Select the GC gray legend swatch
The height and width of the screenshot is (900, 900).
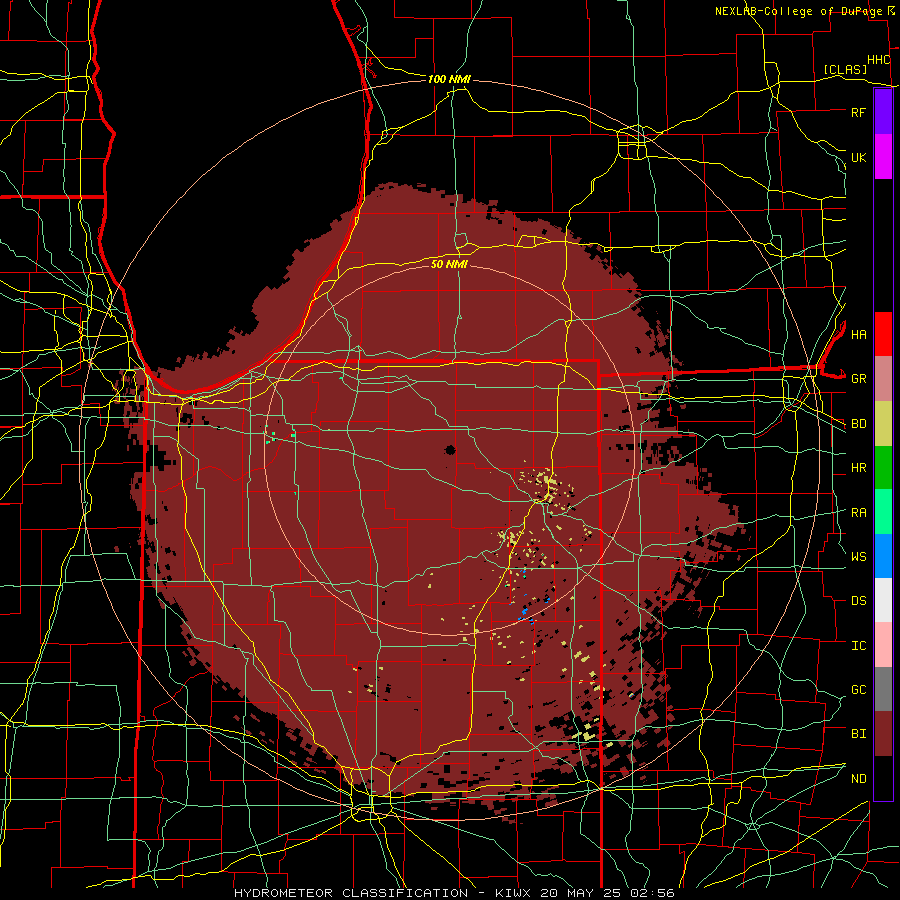pos(883,689)
